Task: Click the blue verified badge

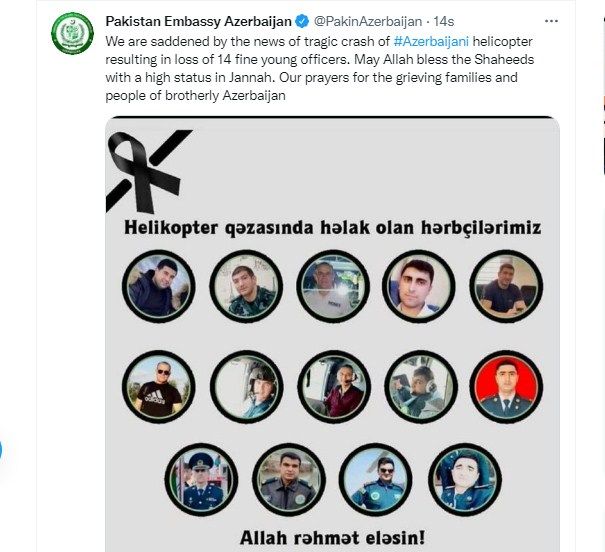Action: [x=302, y=21]
